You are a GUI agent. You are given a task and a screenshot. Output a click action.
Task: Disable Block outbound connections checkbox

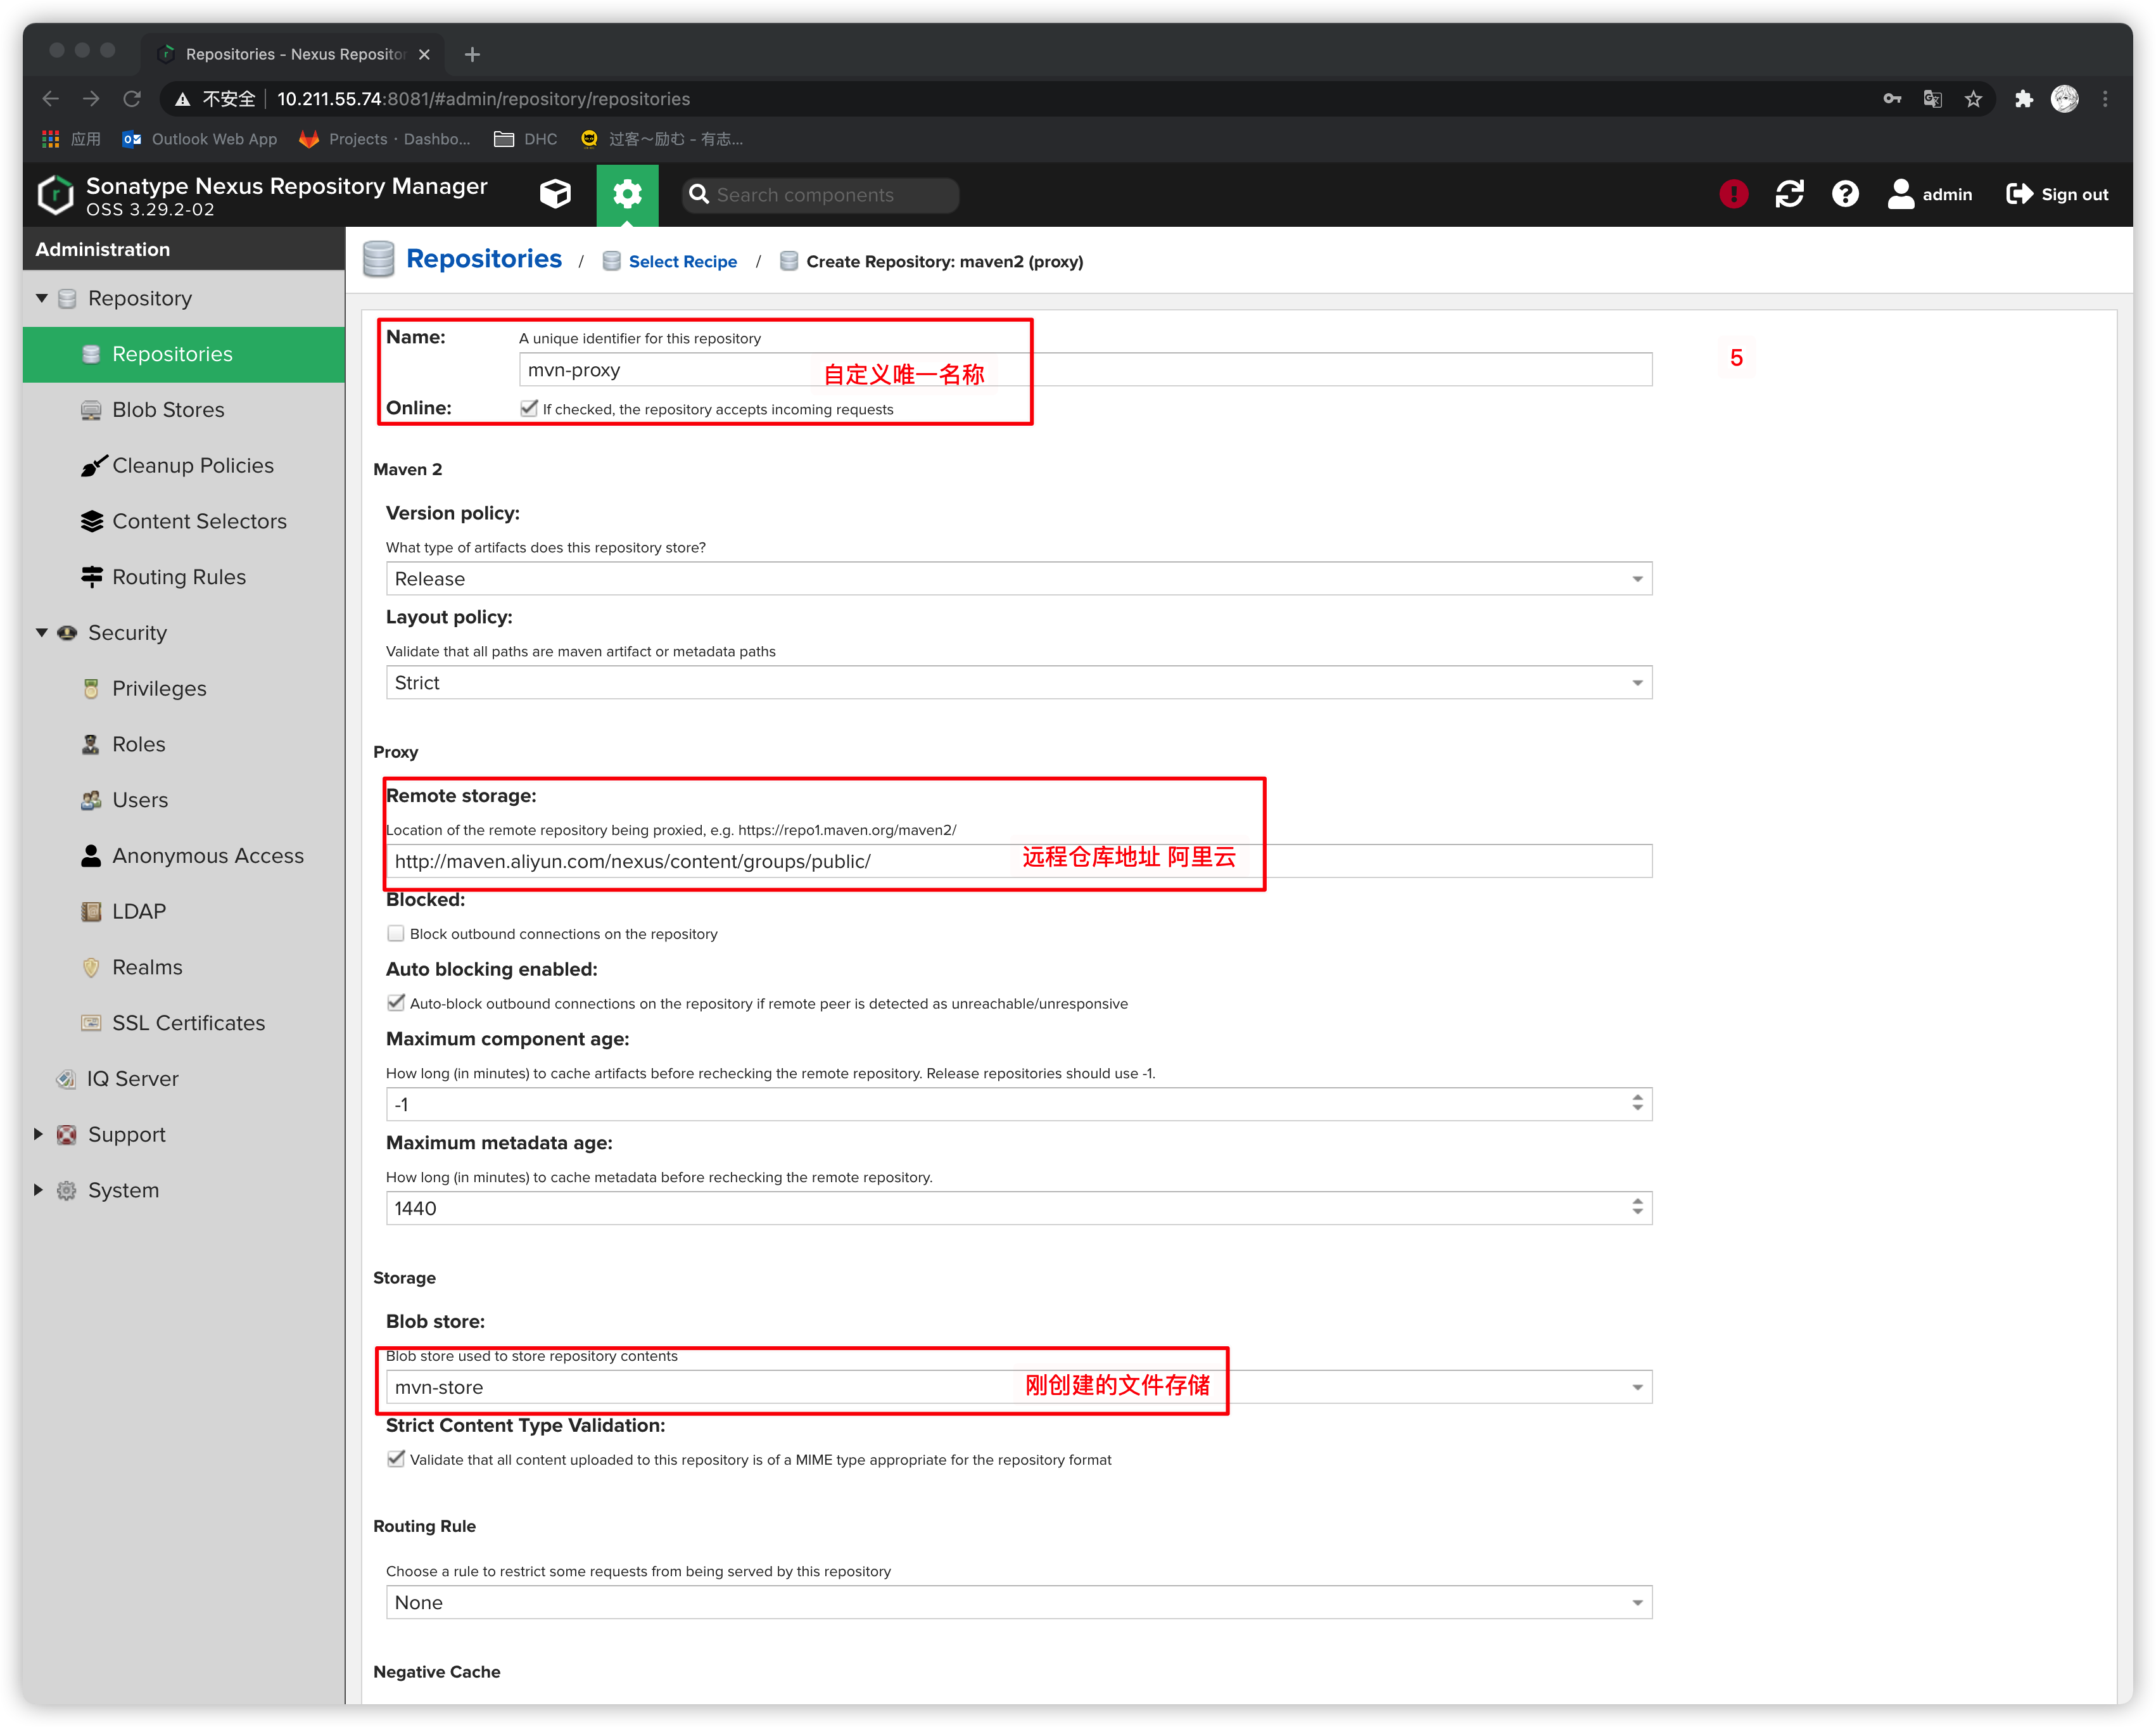[395, 932]
